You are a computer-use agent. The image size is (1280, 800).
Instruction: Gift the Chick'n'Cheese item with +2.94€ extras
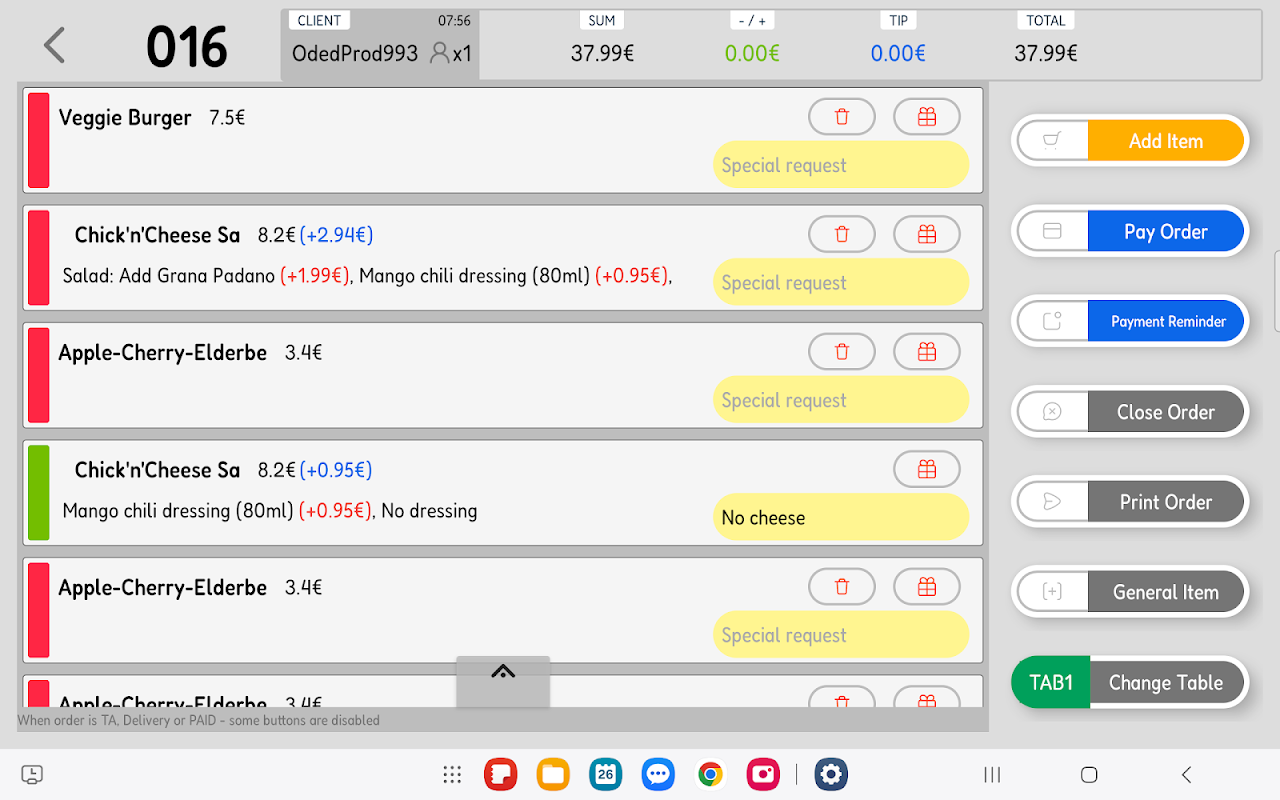927,234
